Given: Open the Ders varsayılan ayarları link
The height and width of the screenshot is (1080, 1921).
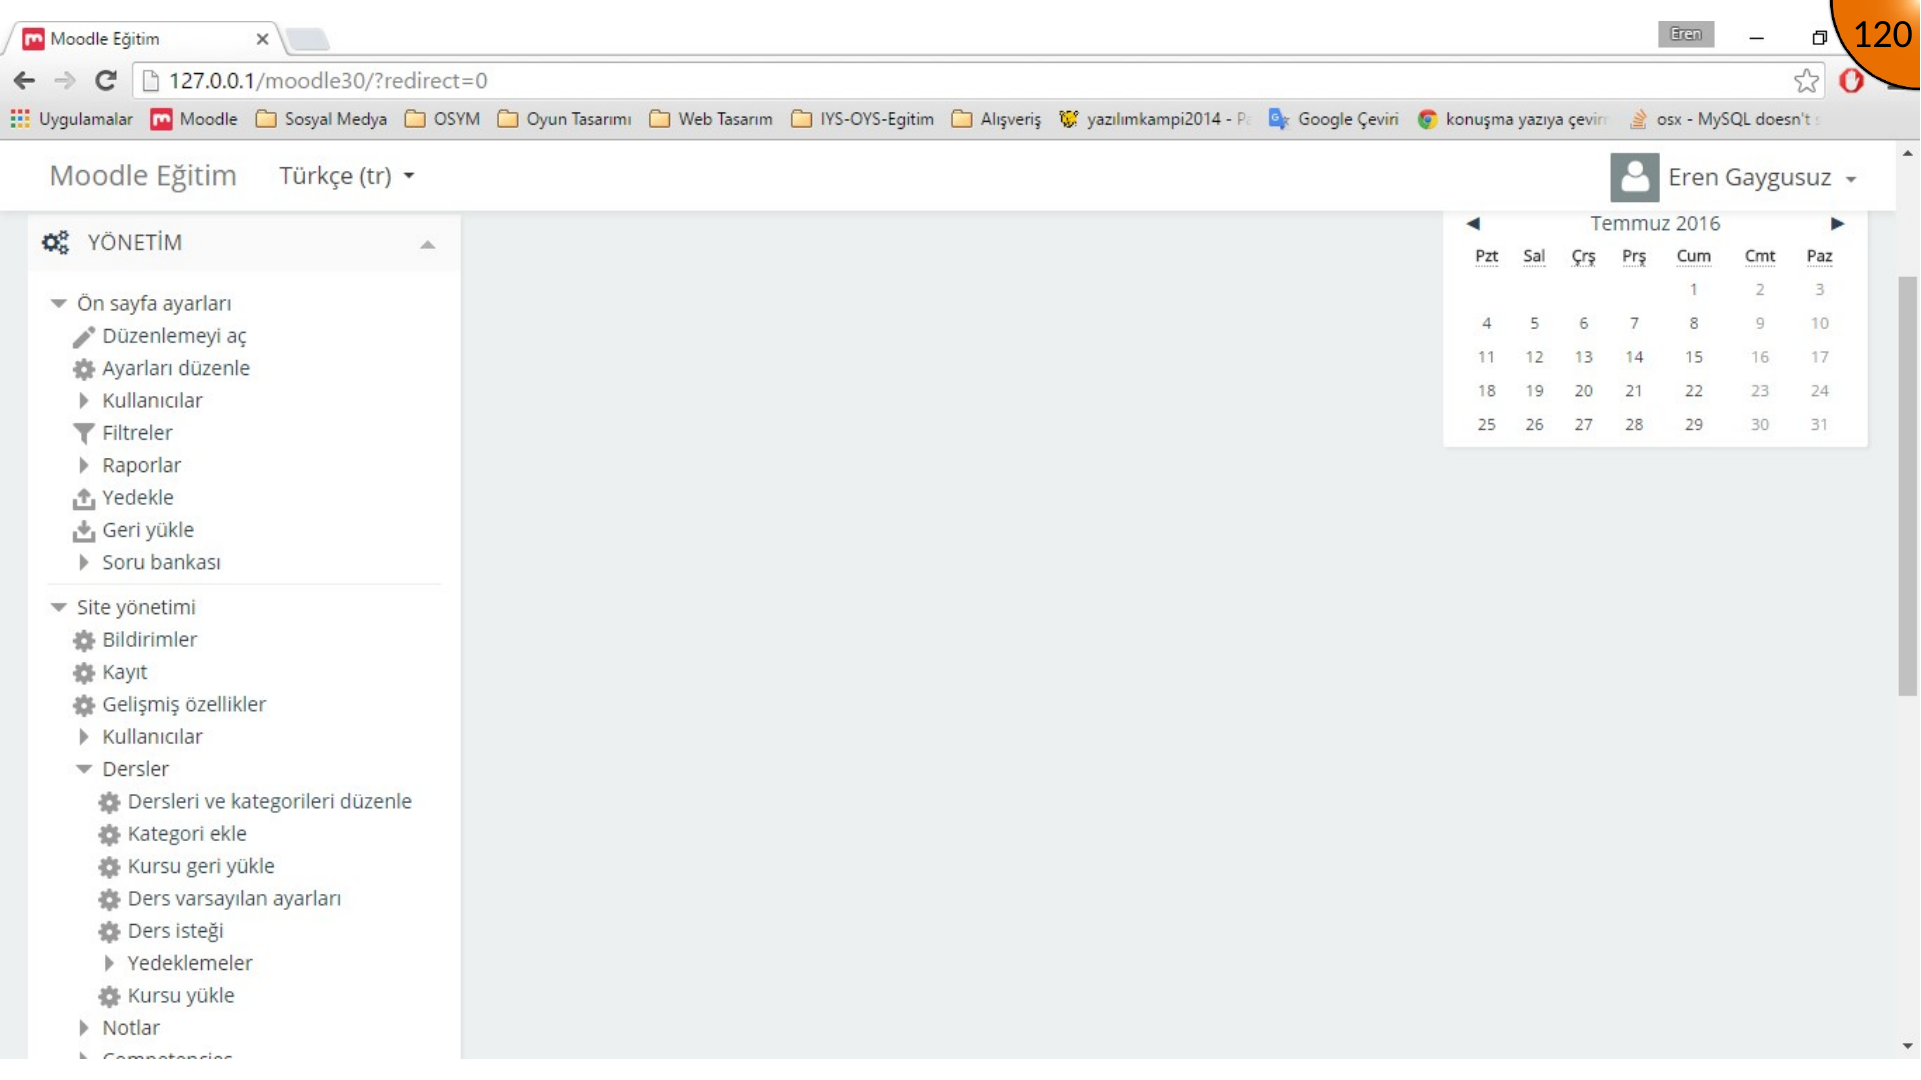Looking at the screenshot, I should click(234, 899).
